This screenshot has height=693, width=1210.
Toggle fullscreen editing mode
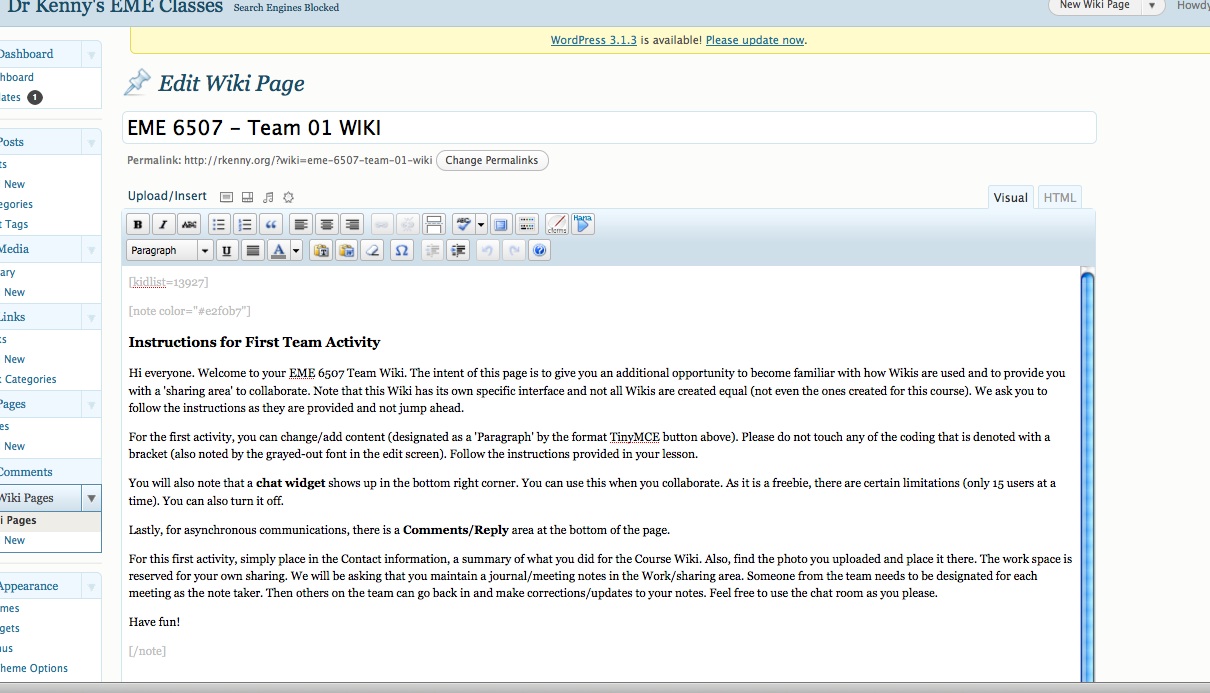click(501, 224)
